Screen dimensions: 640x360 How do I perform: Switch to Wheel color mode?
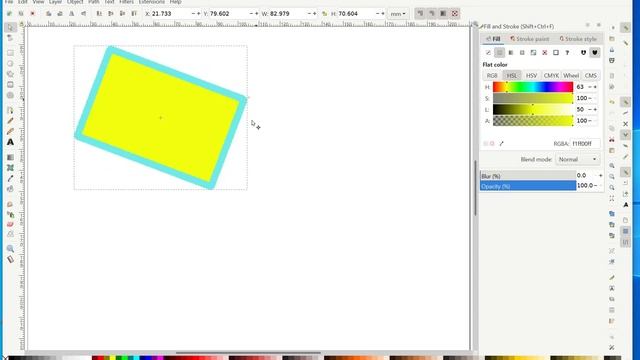(571, 76)
